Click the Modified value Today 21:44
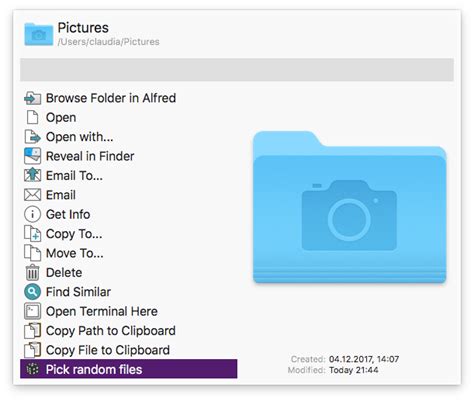The height and width of the screenshot is (401, 474). [x=354, y=370]
